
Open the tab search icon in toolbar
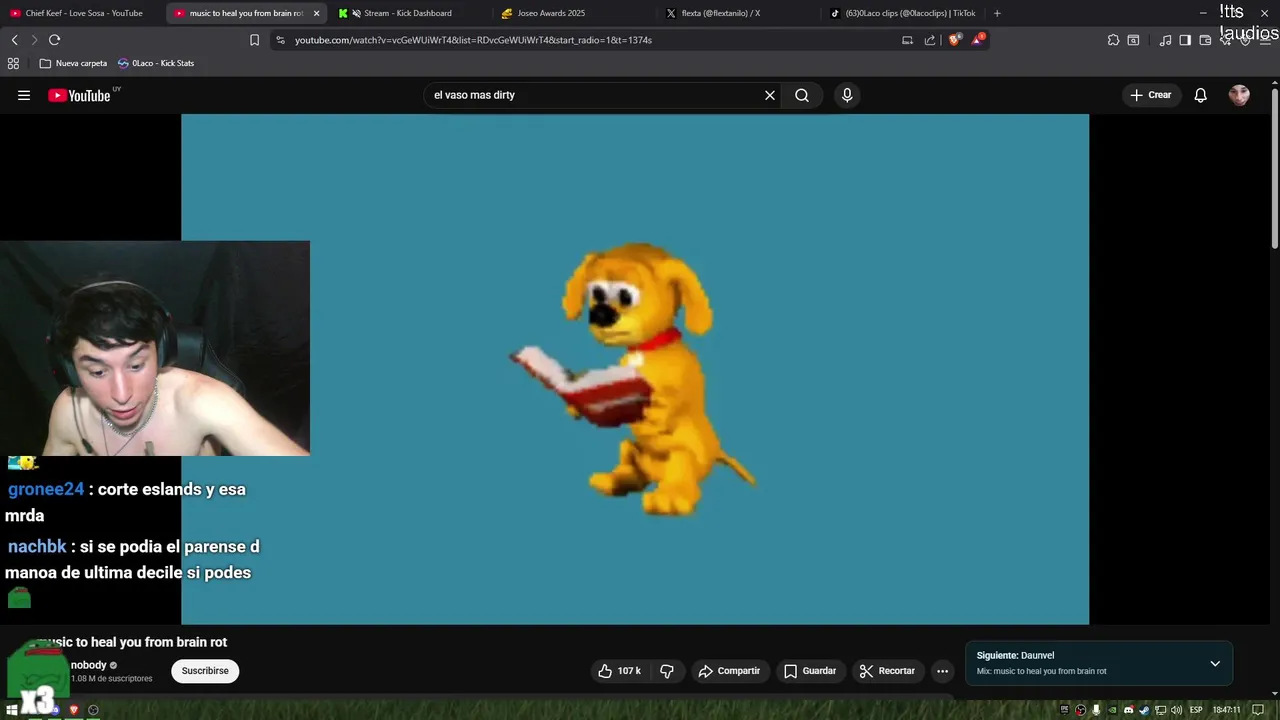(x=1133, y=40)
